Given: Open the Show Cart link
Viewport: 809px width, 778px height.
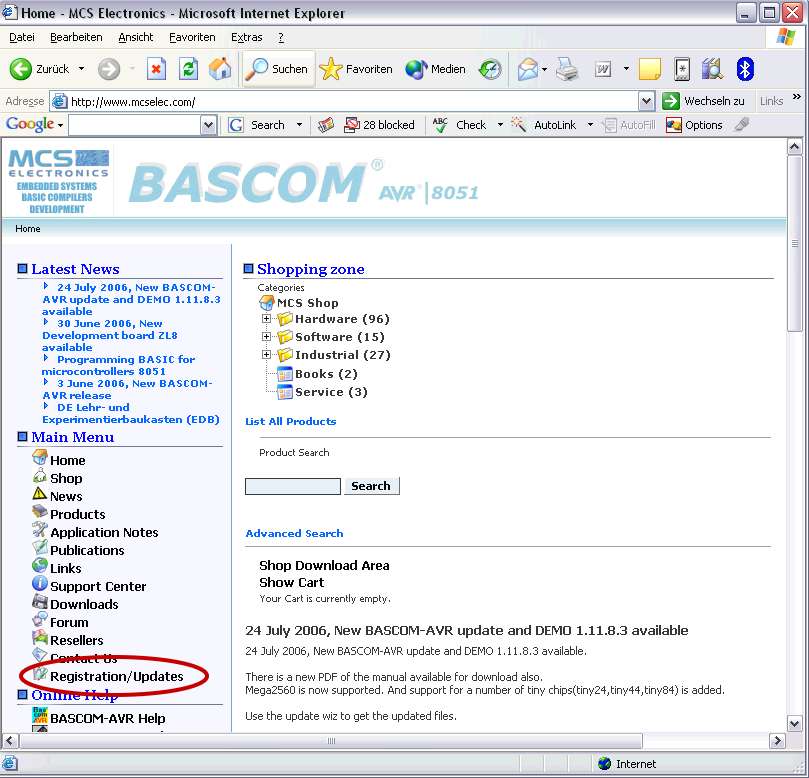Looking at the screenshot, I should tap(292, 582).
